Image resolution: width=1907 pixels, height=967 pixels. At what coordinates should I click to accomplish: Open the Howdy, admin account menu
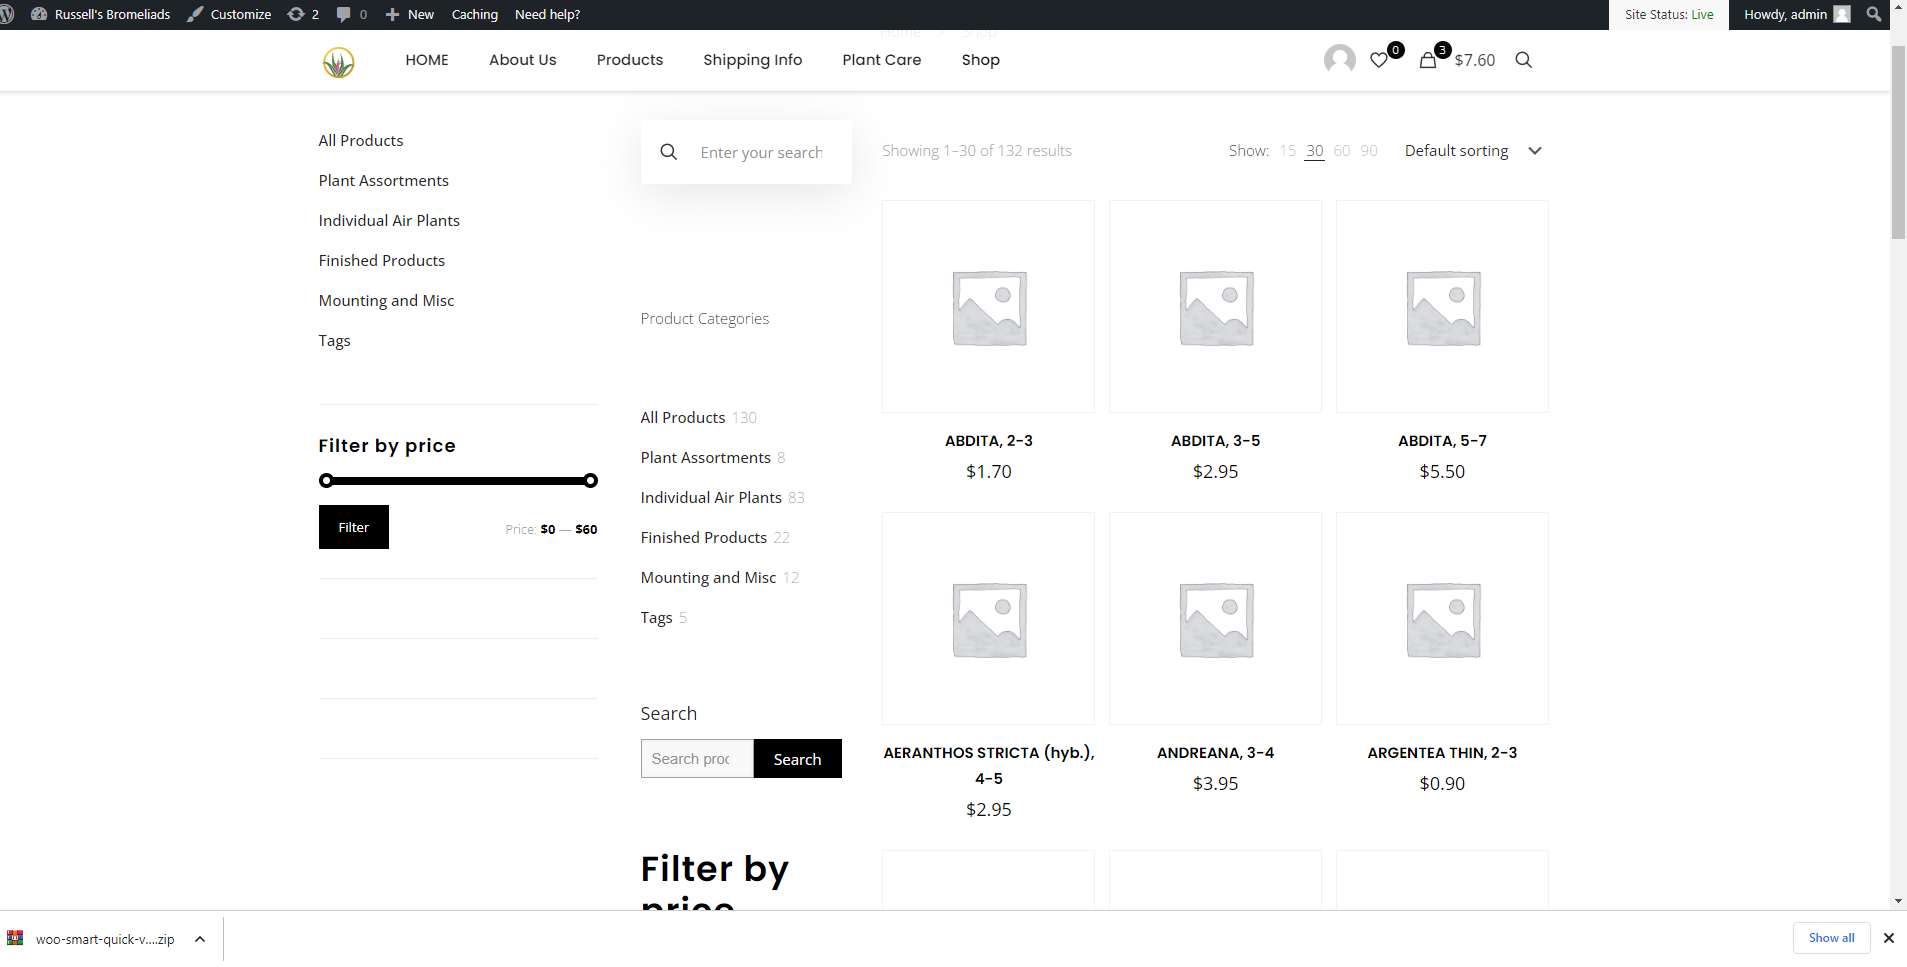[x=1796, y=14]
